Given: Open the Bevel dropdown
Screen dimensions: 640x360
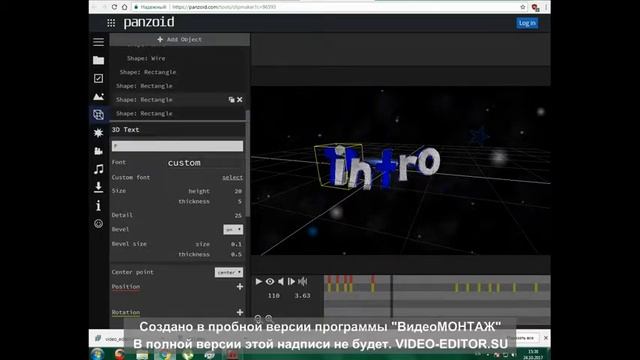Looking at the screenshot, I should (x=233, y=229).
